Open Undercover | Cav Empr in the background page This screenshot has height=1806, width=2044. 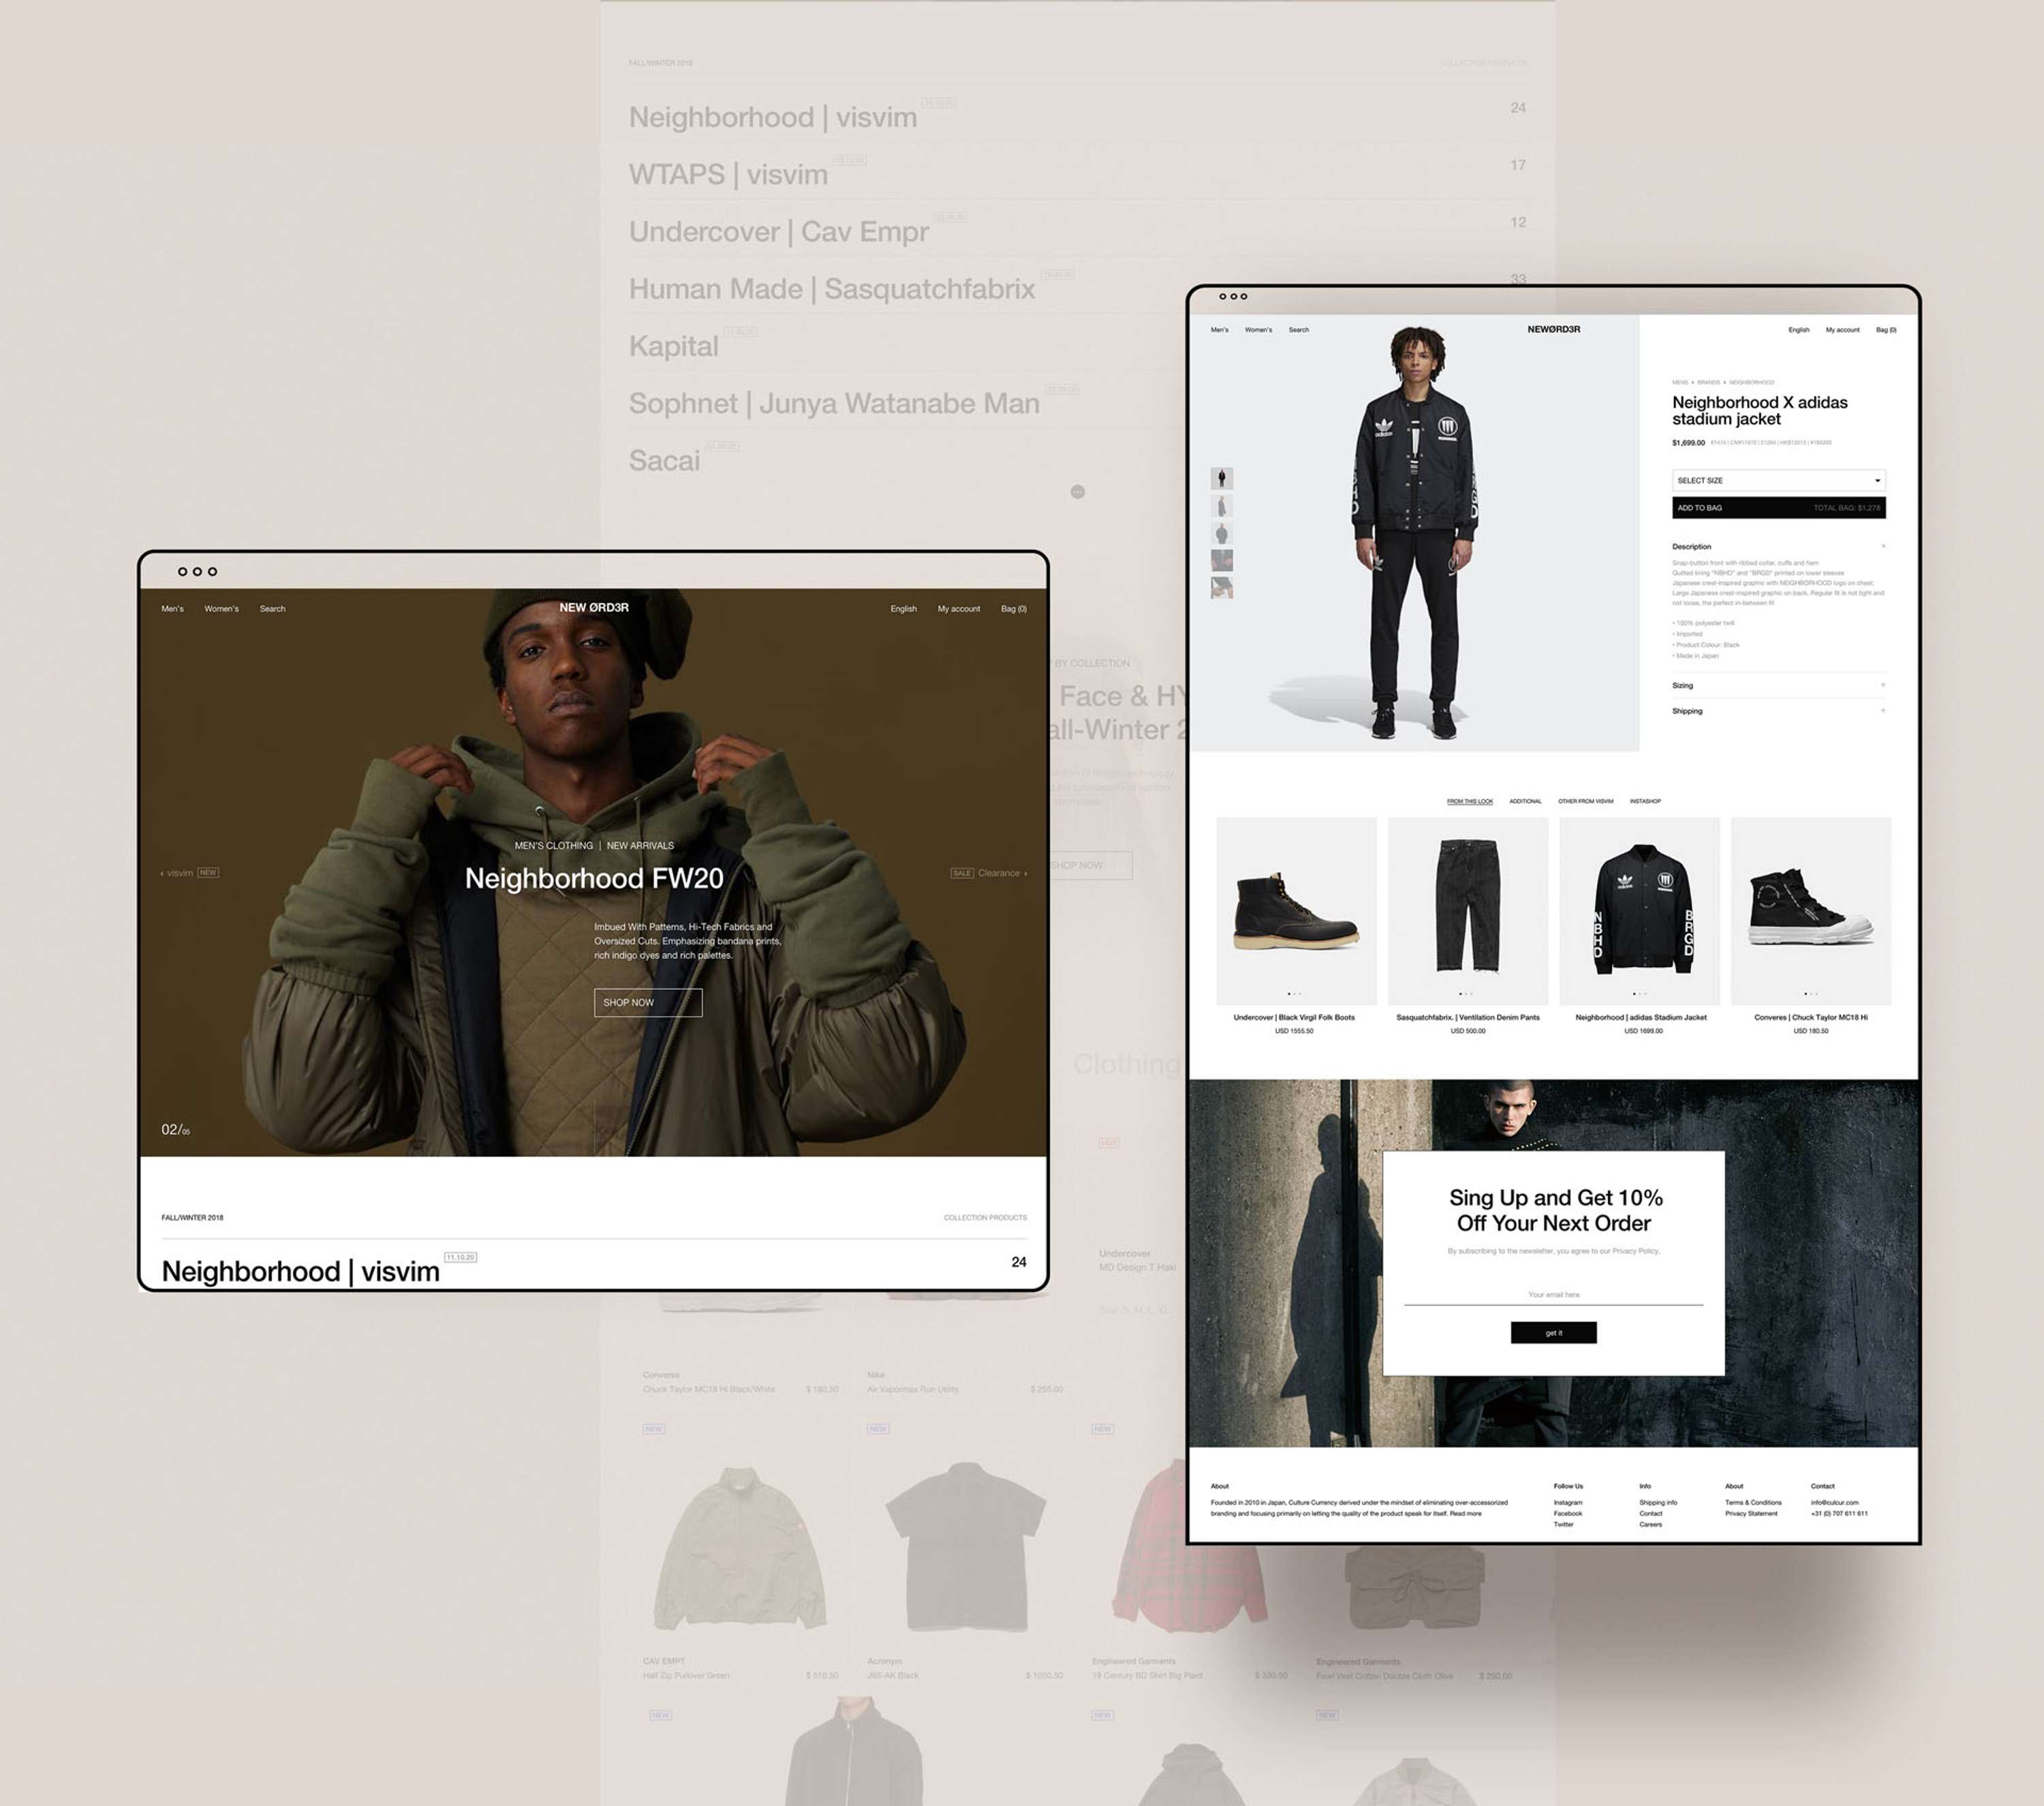(x=779, y=232)
